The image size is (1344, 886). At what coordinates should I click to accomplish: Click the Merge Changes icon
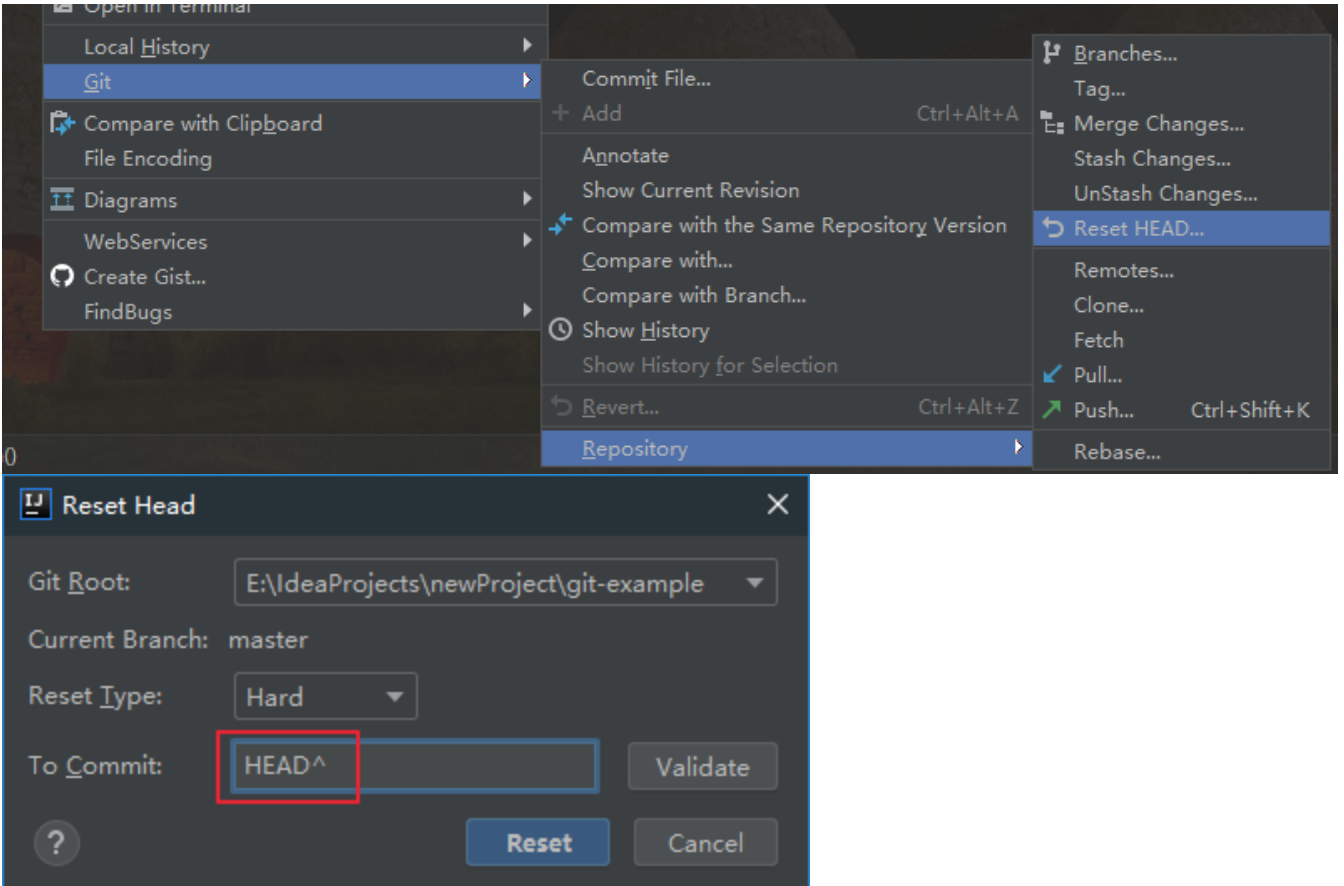coord(1052,124)
